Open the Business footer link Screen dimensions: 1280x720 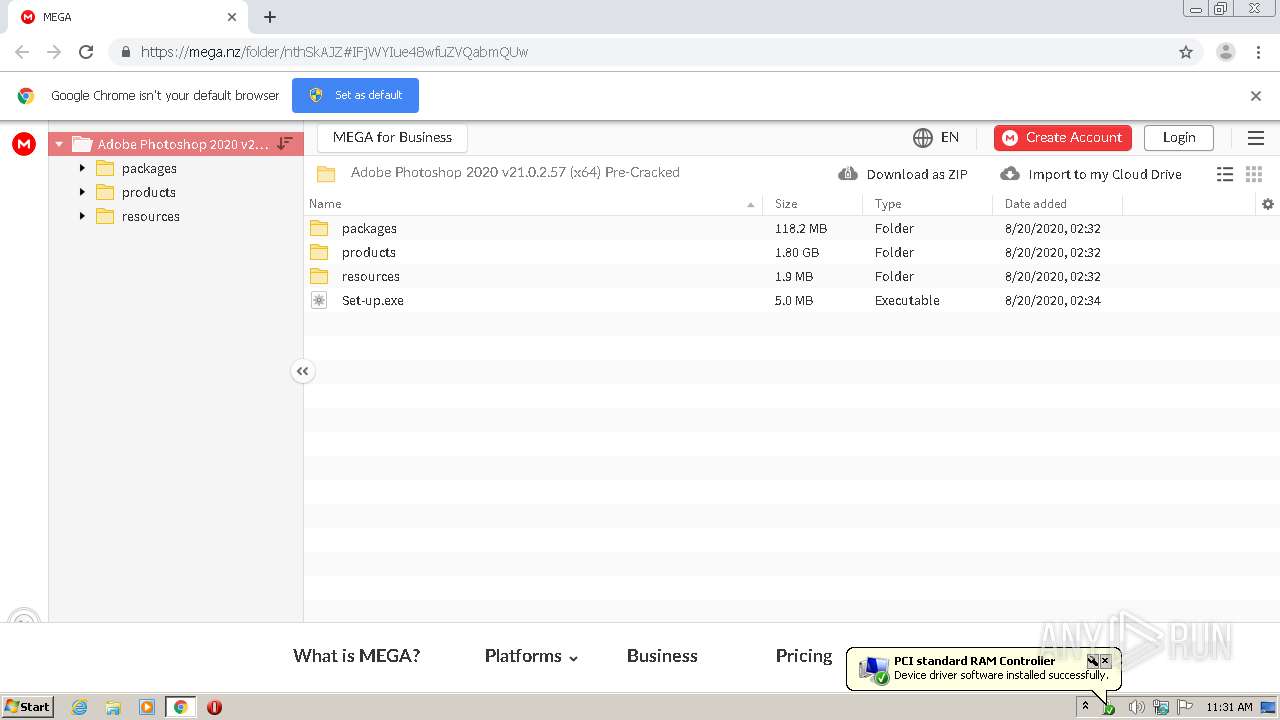pyautogui.click(x=662, y=656)
